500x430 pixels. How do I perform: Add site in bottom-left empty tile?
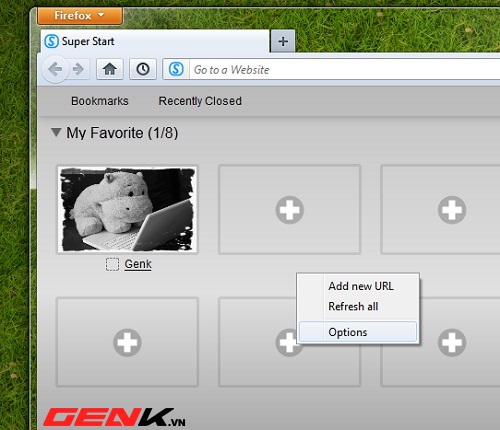pos(127,342)
